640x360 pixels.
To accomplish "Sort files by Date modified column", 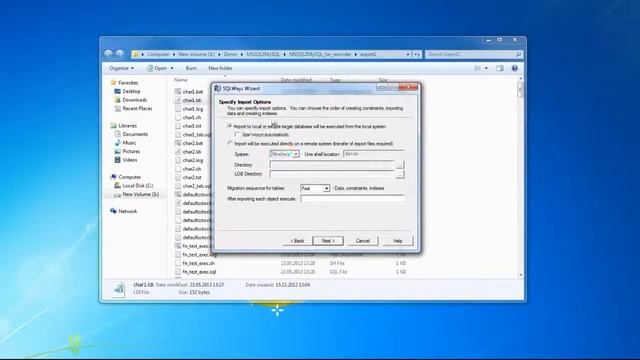I will pyautogui.click(x=296, y=80).
